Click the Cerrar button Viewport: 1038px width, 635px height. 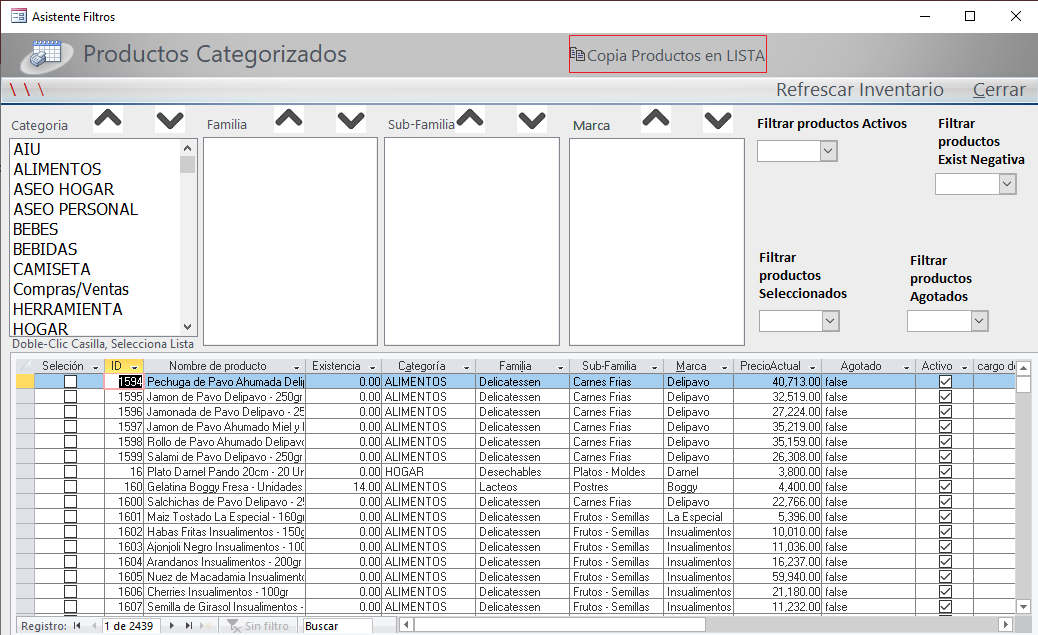(999, 89)
